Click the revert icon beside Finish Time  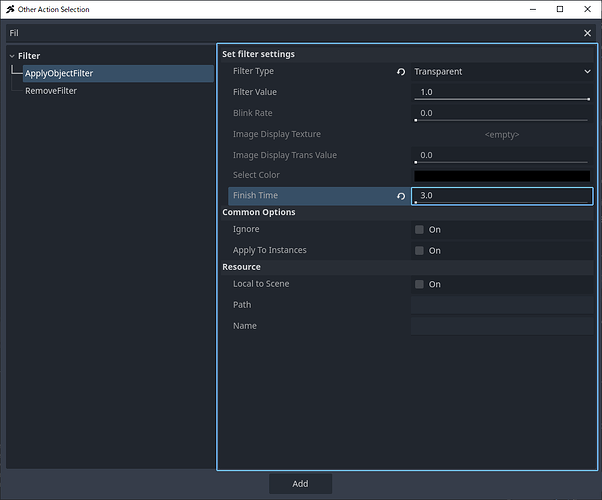point(401,196)
